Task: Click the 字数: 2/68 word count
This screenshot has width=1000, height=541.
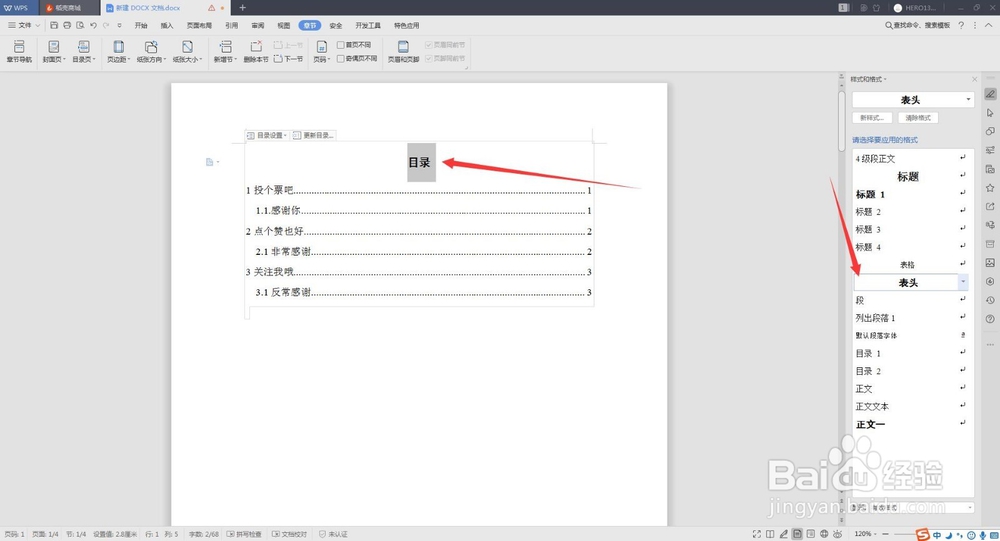Action: click(x=203, y=534)
